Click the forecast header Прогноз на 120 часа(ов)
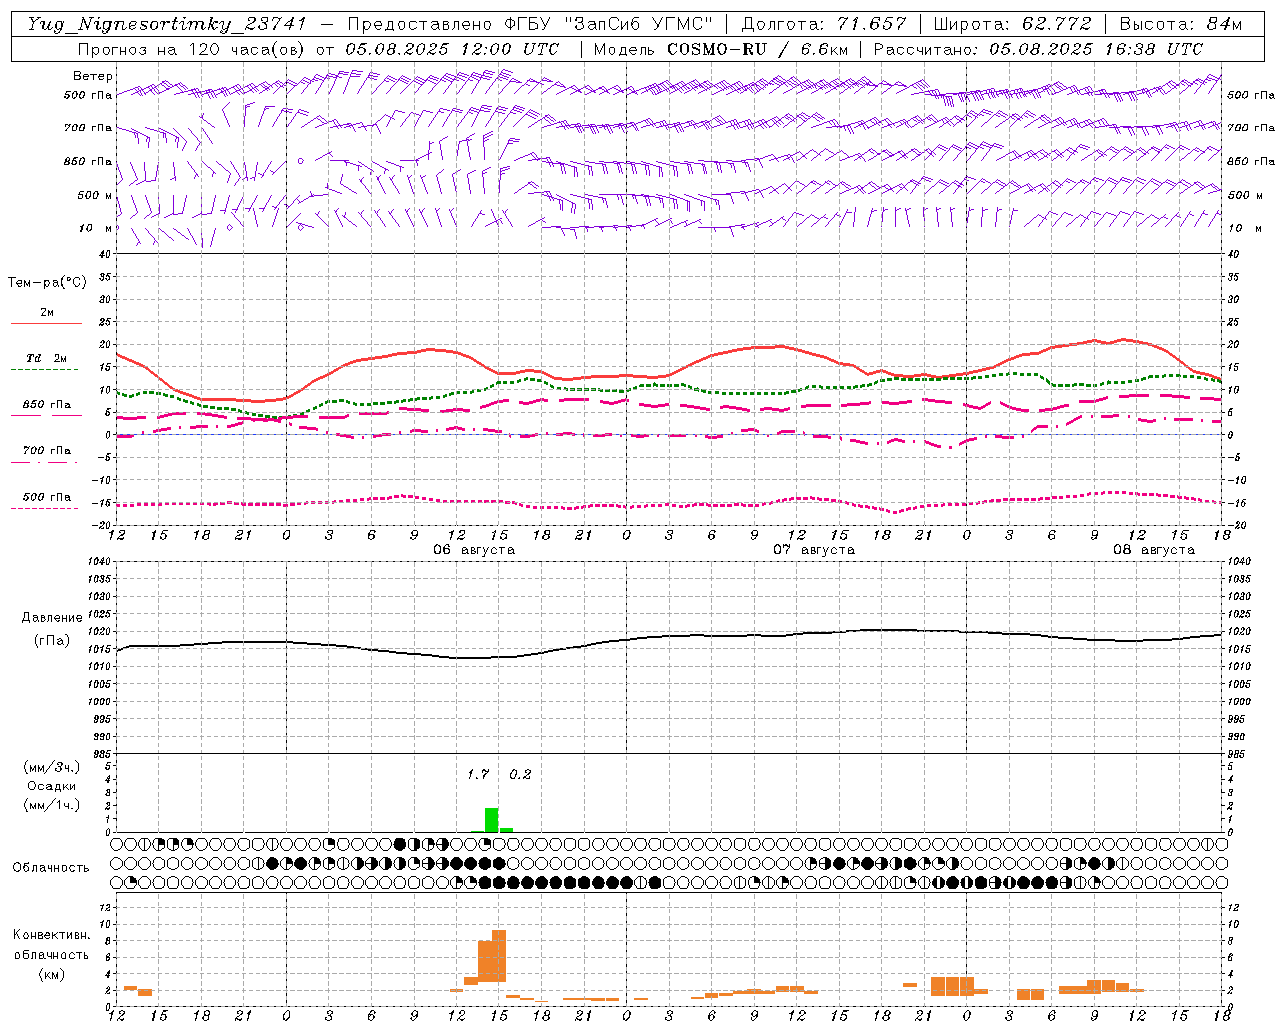The height and width of the screenshot is (1024, 1280). (x=192, y=49)
